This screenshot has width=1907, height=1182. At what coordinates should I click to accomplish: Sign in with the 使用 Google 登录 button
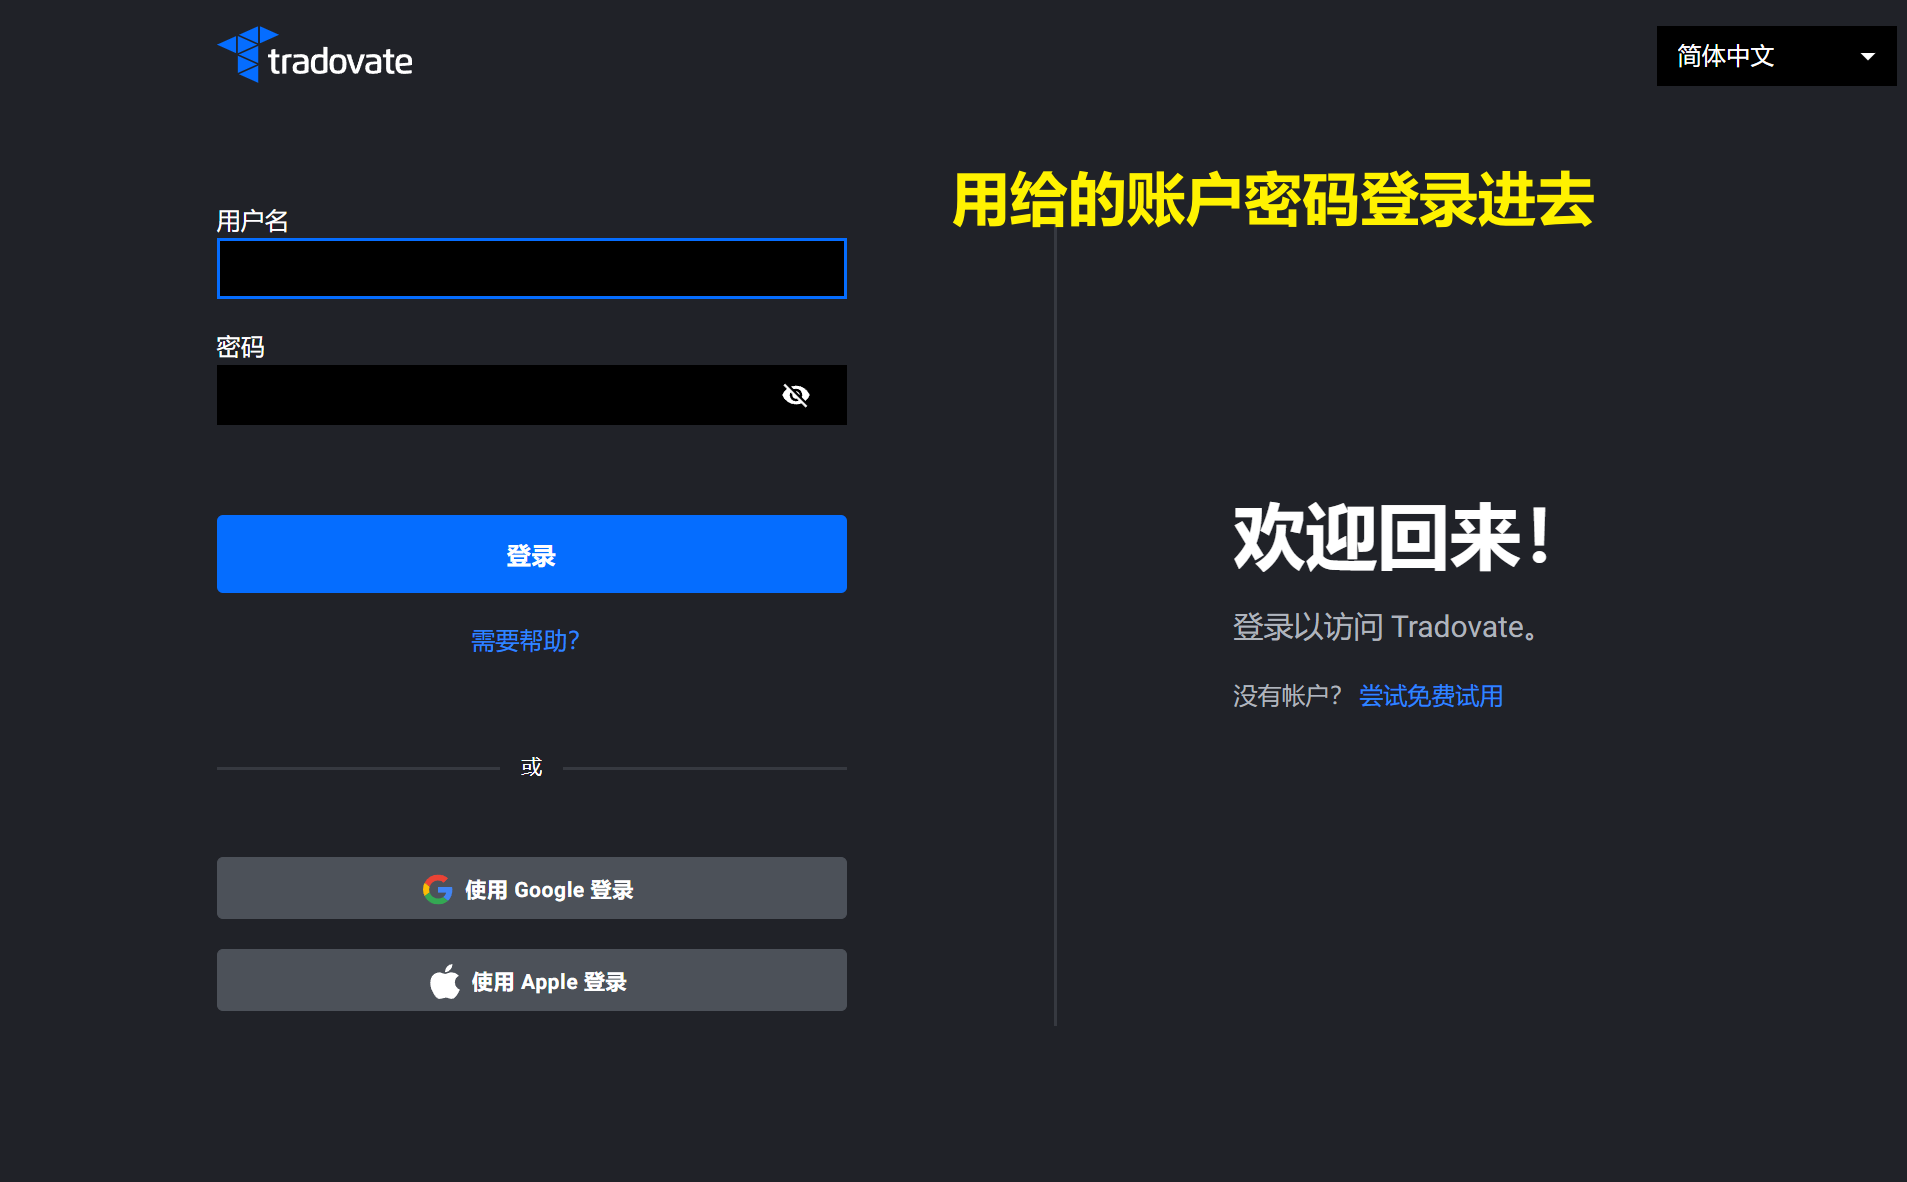[531, 888]
